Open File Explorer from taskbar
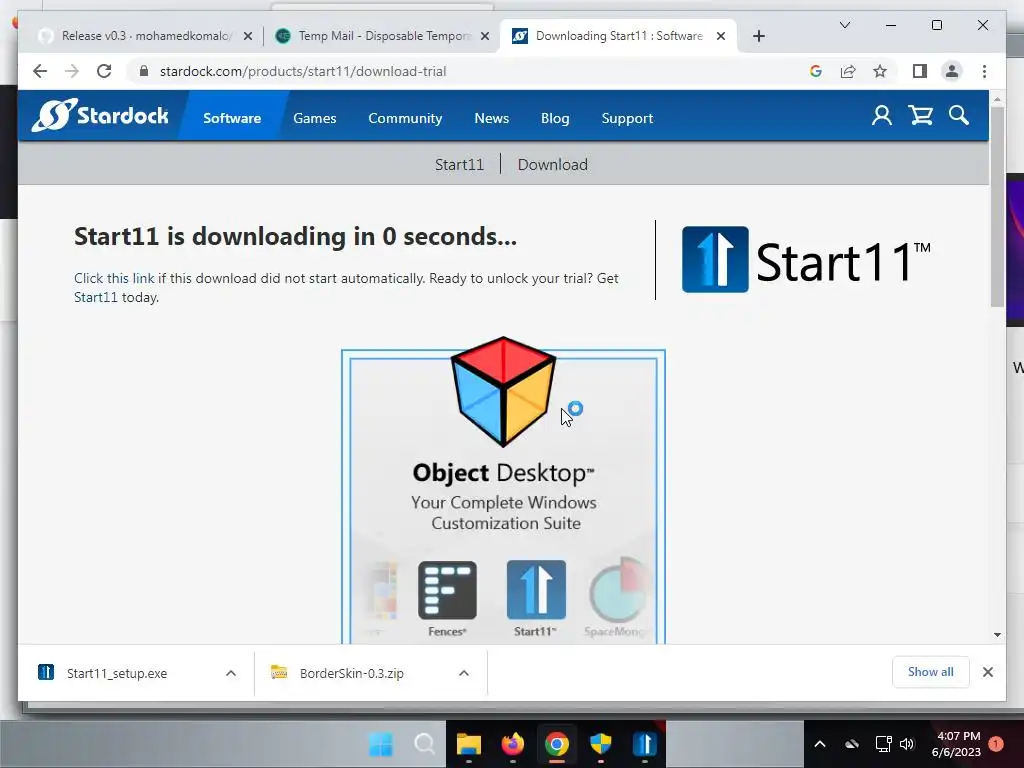The width and height of the screenshot is (1024, 768). 468,744
